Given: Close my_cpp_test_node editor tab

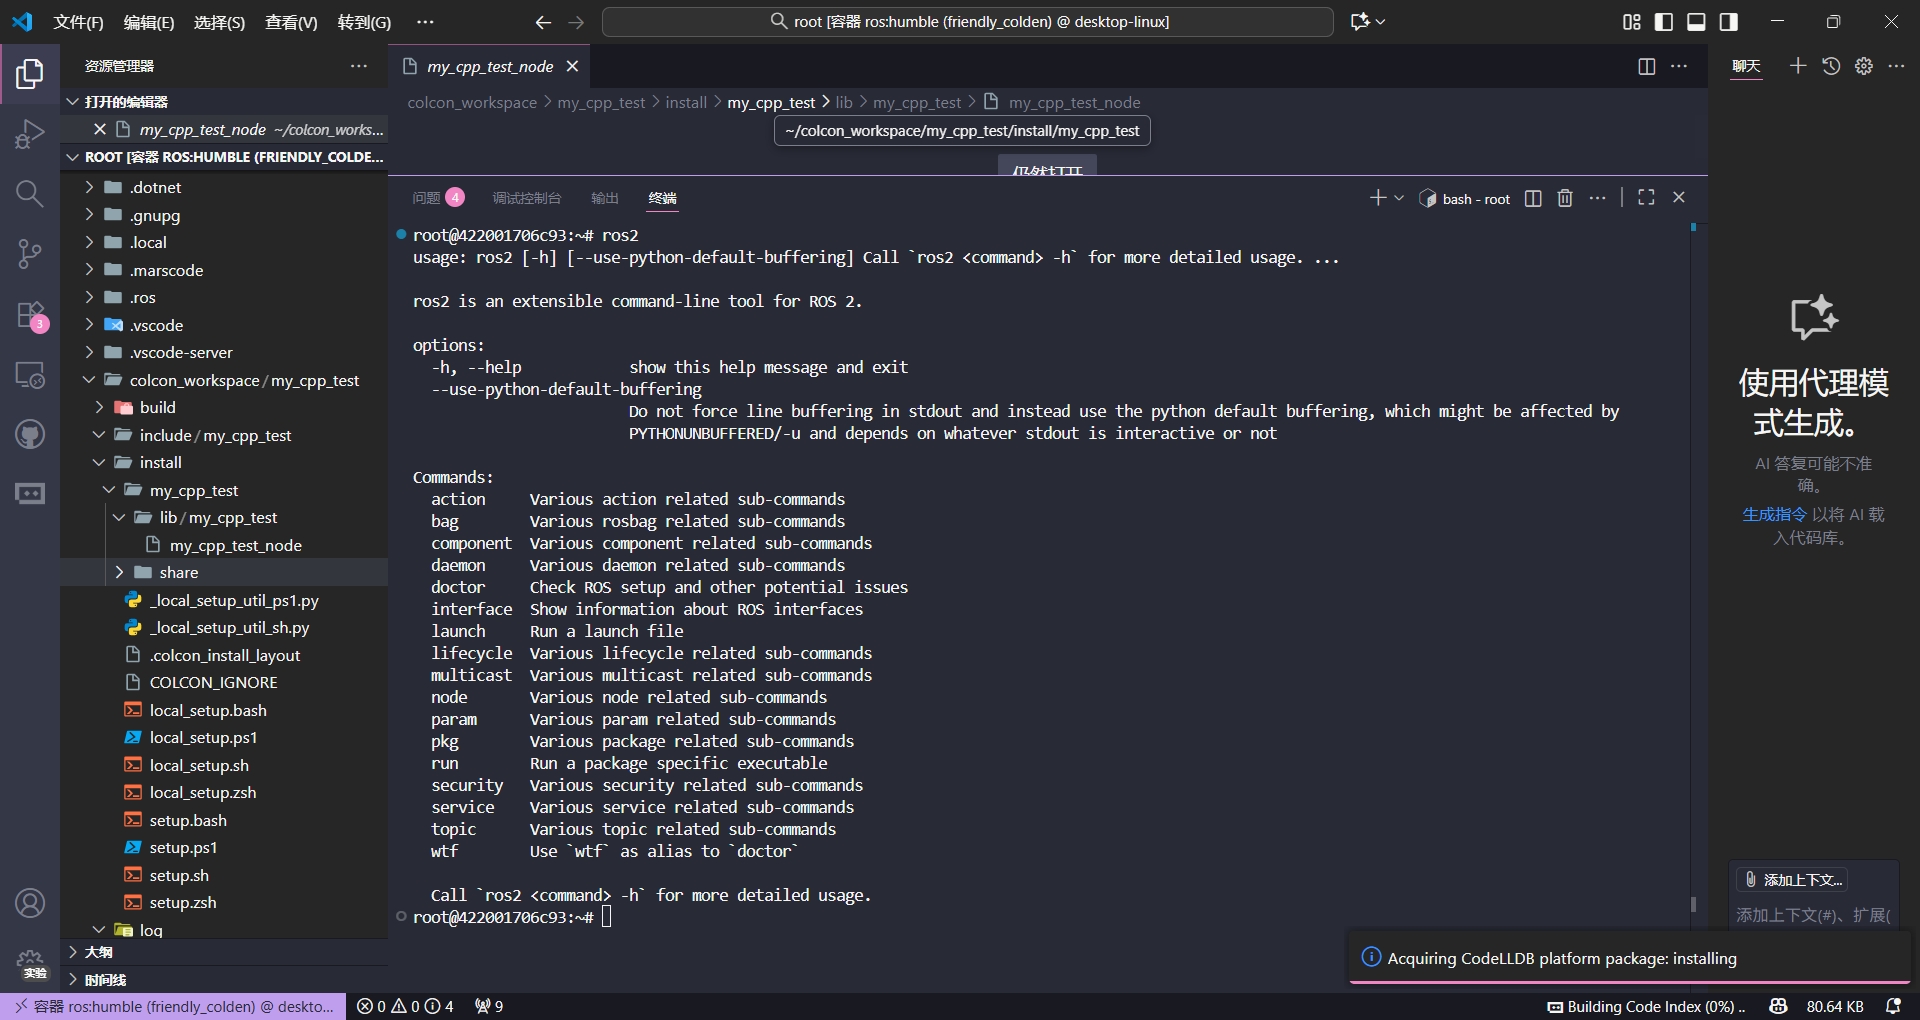Looking at the screenshot, I should click(572, 66).
